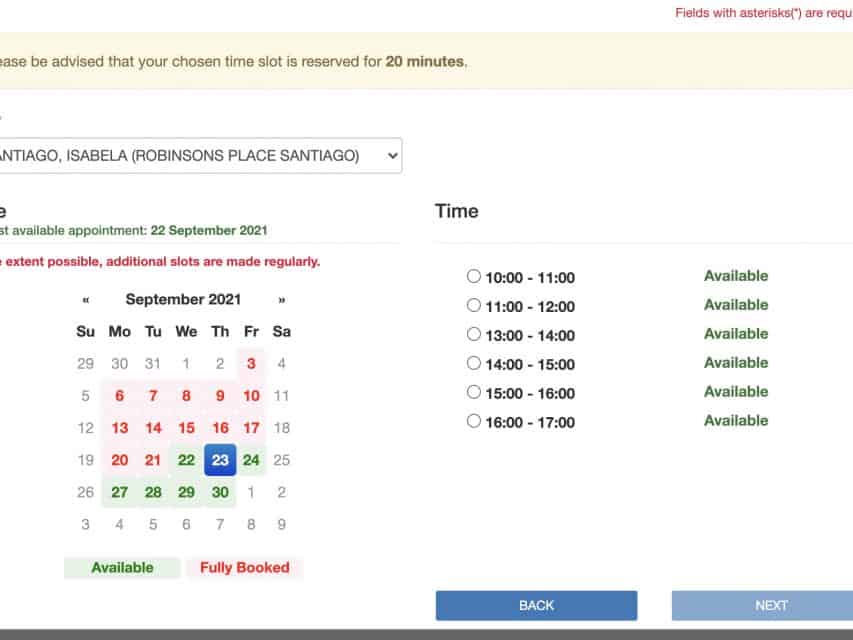Choose the 11:00 - 12:00 time slot
This screenshot has width=853, height=640.
(474, 306)
